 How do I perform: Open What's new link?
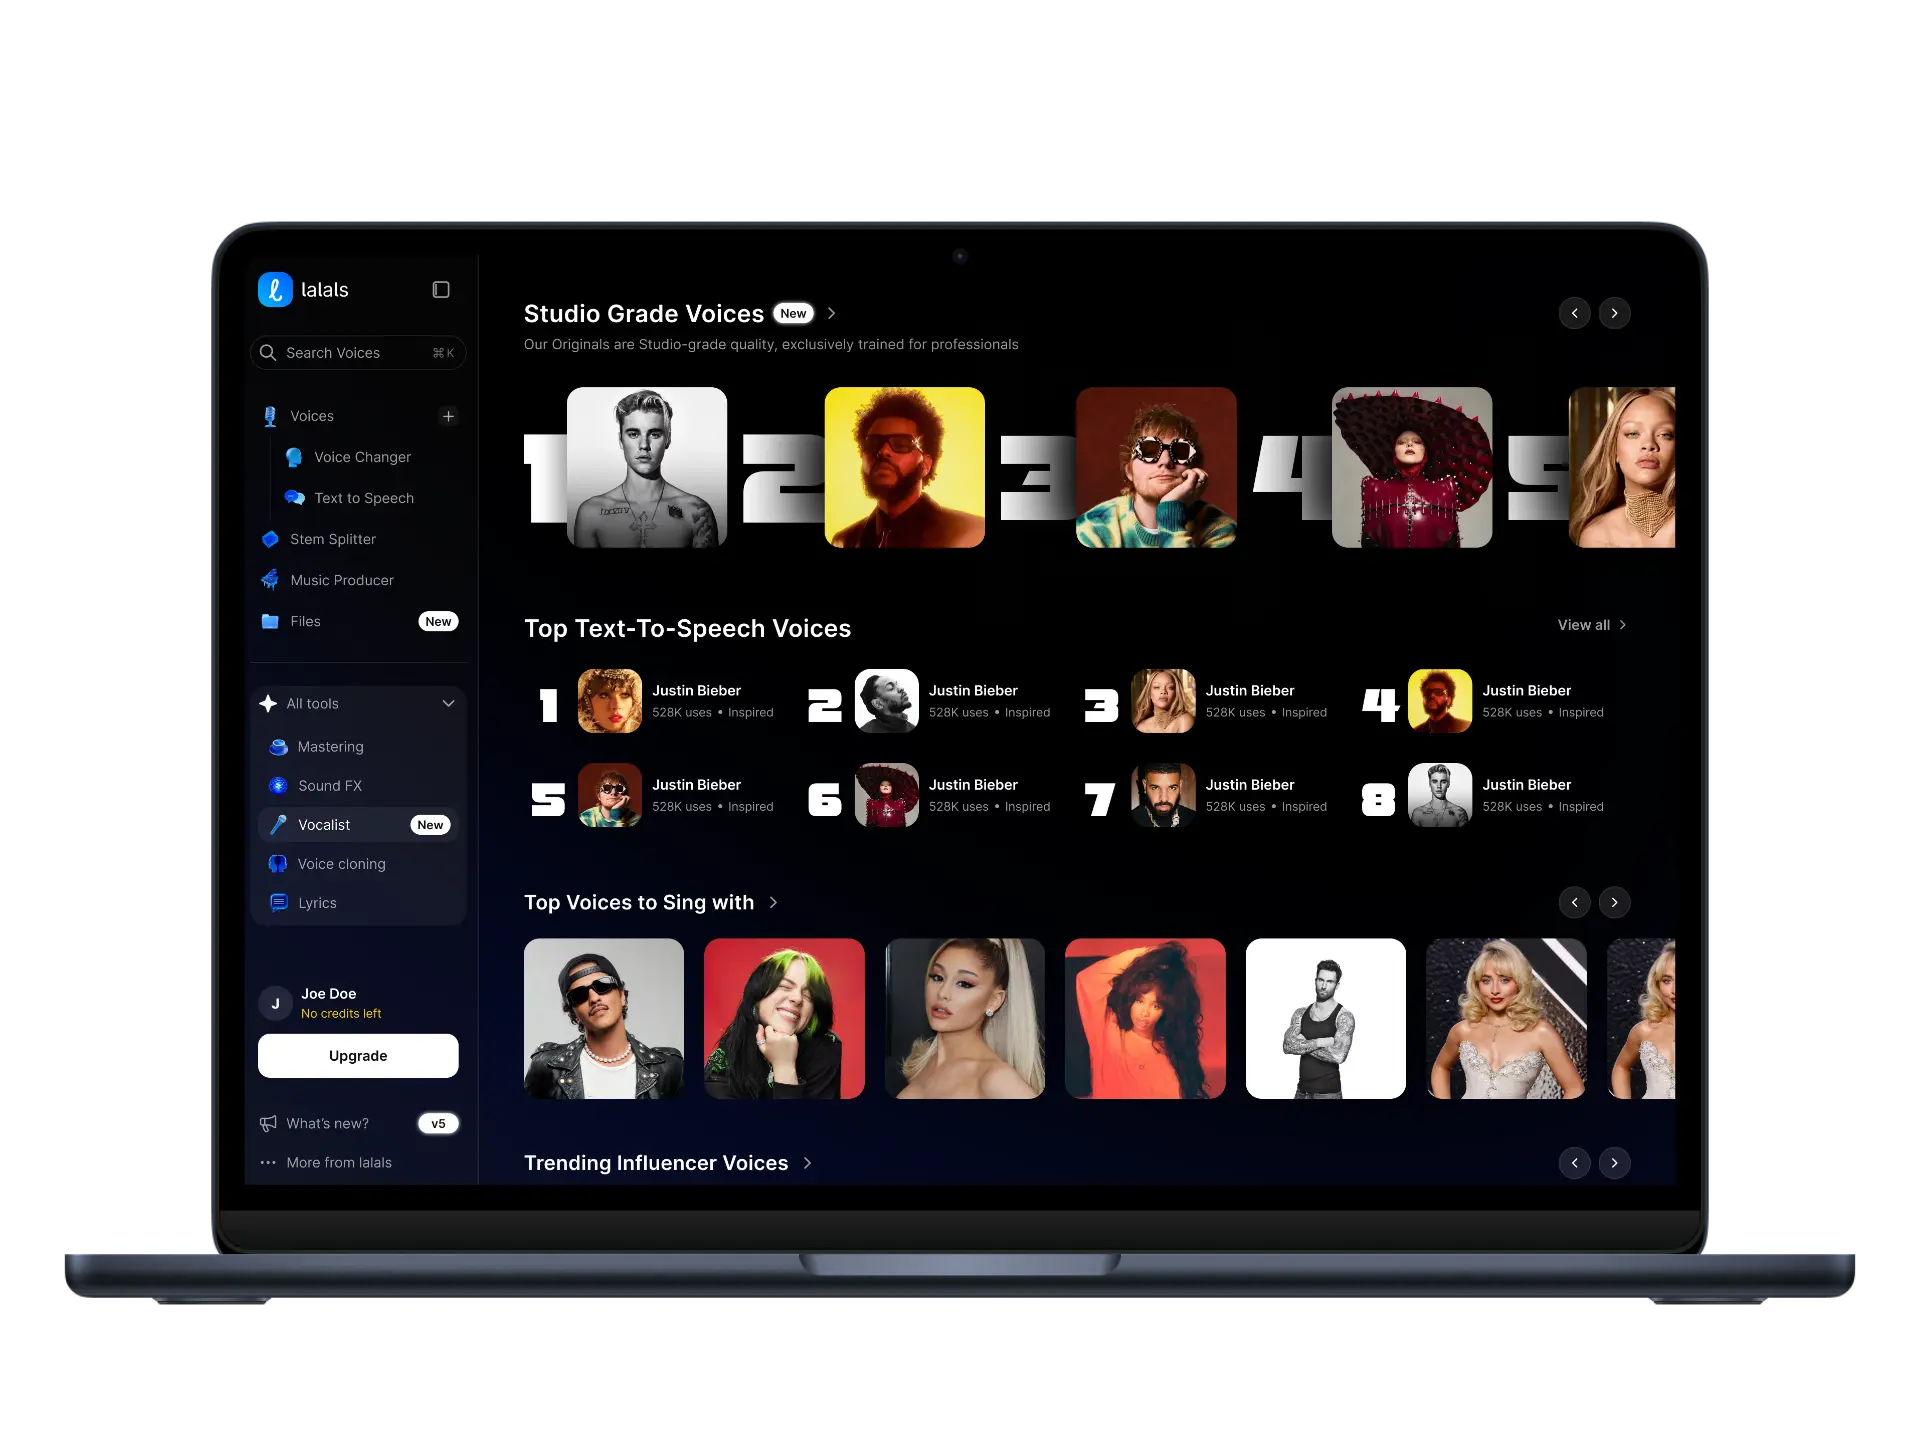(x=328, y=1124)
